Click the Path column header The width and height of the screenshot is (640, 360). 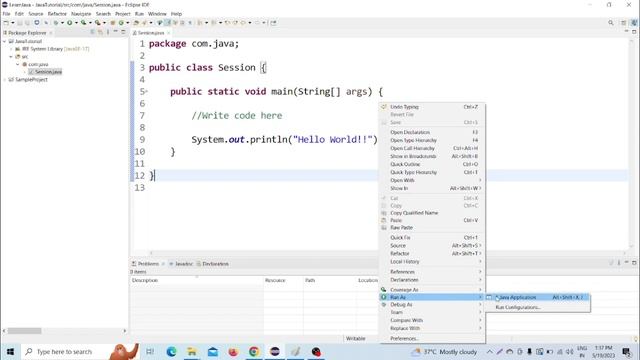[x=329, y=280]
